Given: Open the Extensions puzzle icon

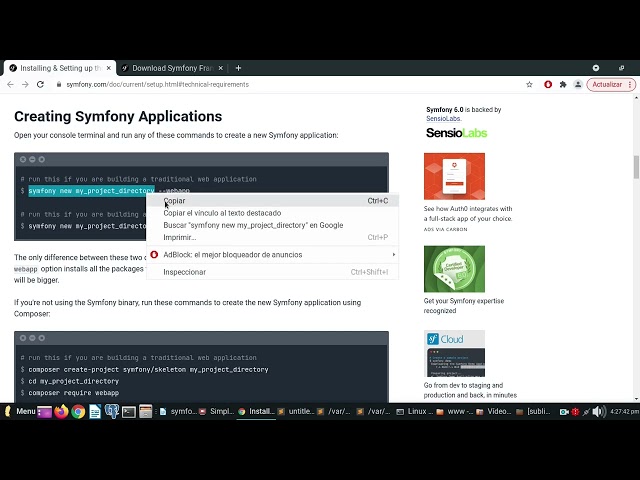Looking at the screenshot, I should pyautogui.click(x=563, y=84).
